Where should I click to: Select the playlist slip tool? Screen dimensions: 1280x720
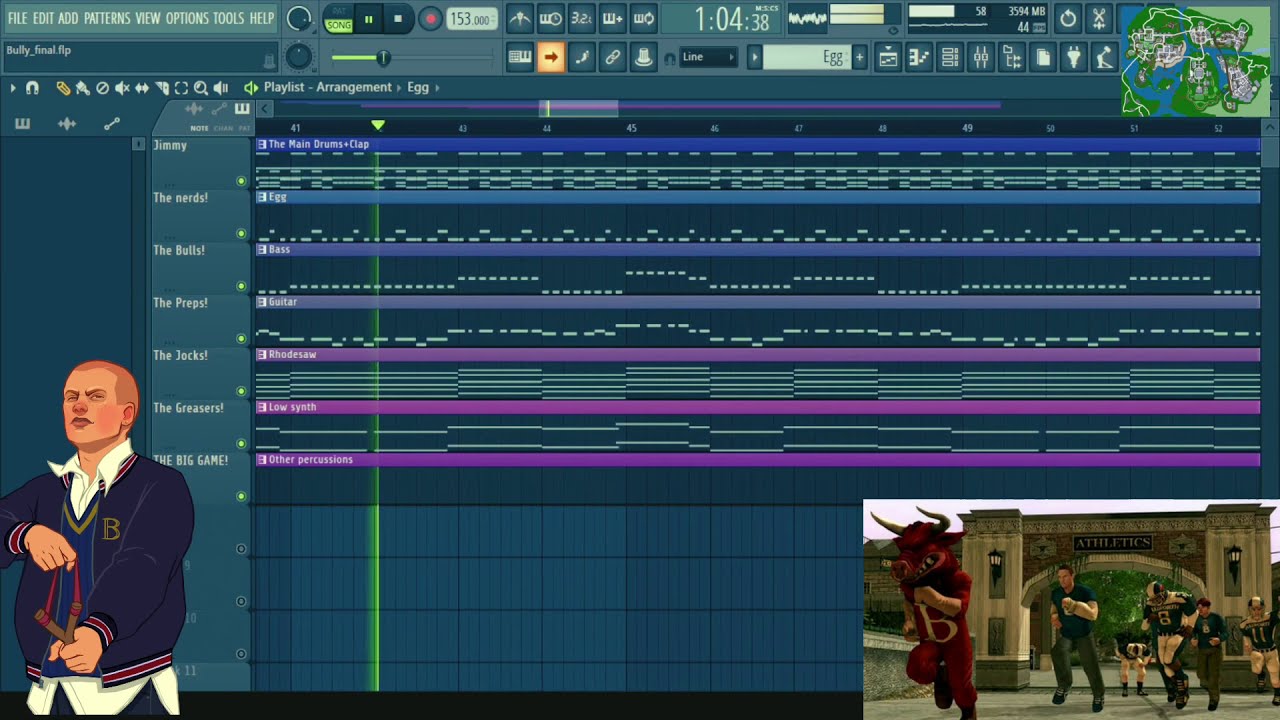pyautogui.click(x=142, y=88)
